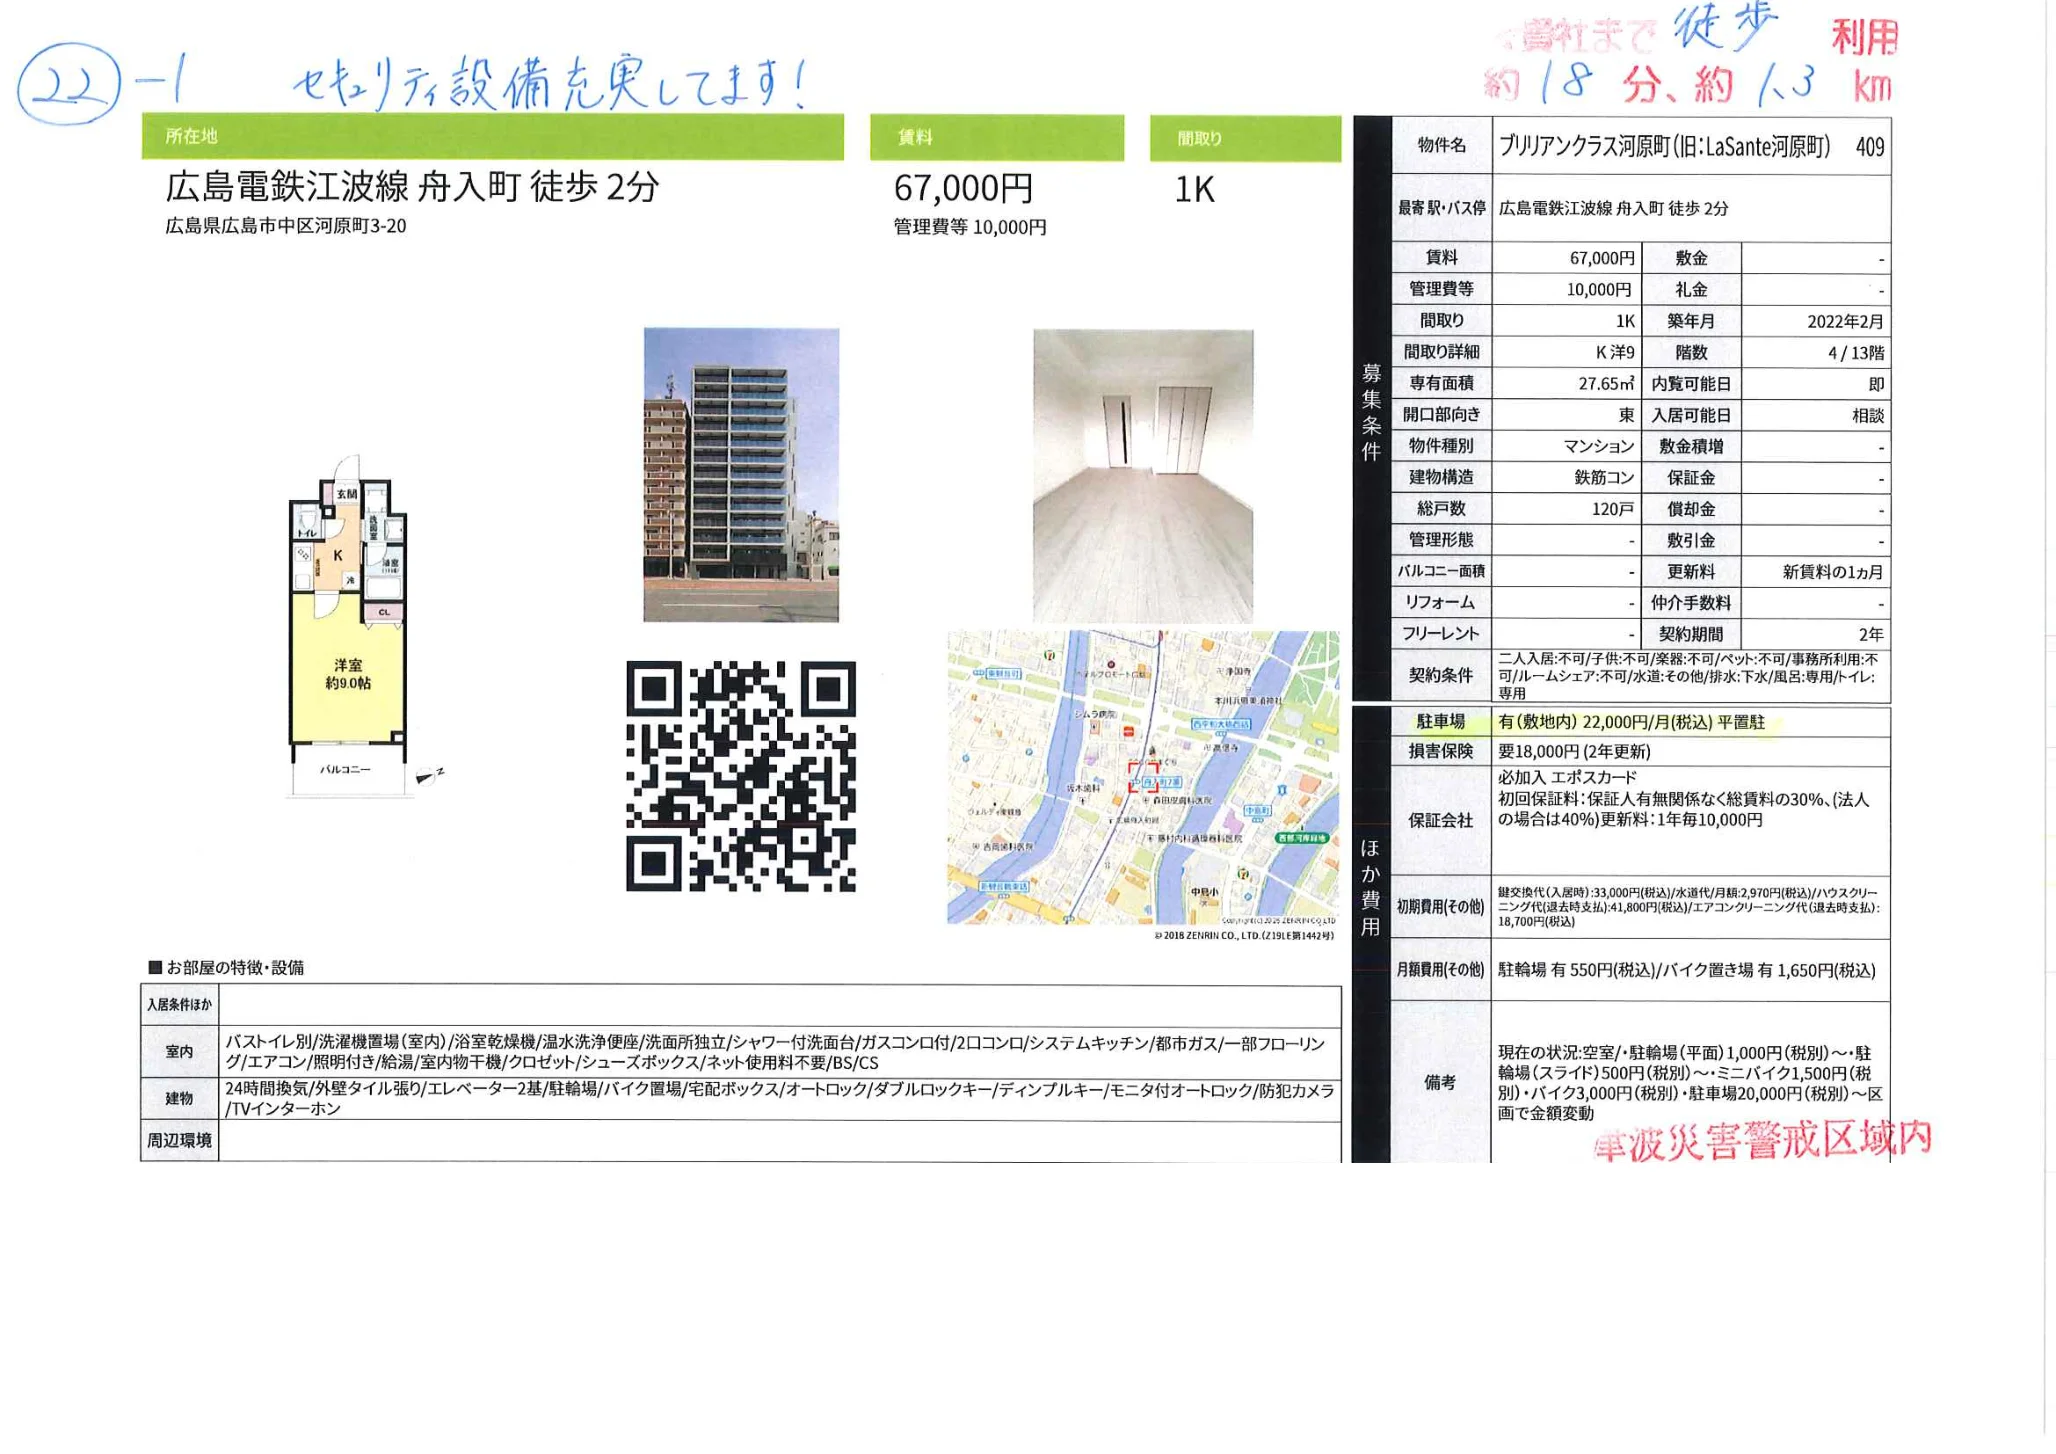The height and width of the screenshot is (1454, 2056).
Task: Click the 保証会社 row label
Action: click(1440, 820)
